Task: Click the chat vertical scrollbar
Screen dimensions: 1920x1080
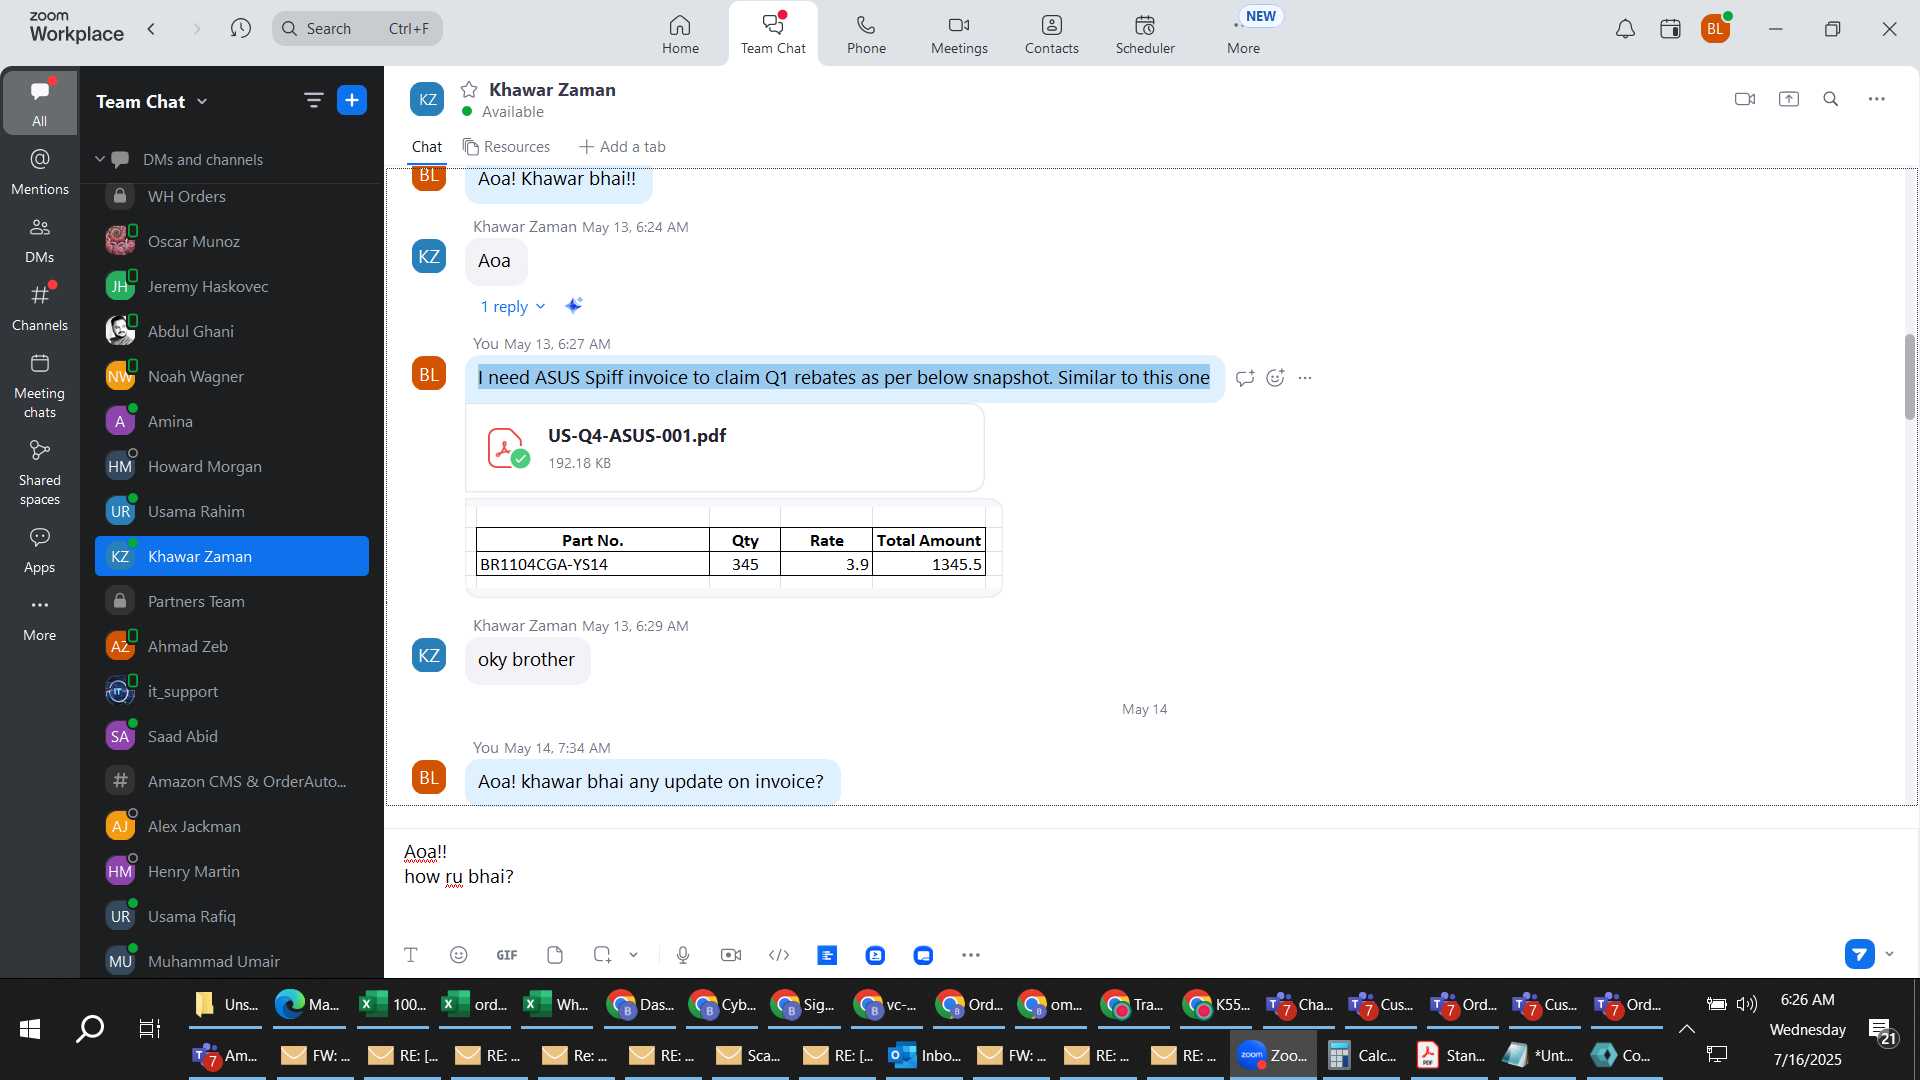Action: [x=1909, y=376]
